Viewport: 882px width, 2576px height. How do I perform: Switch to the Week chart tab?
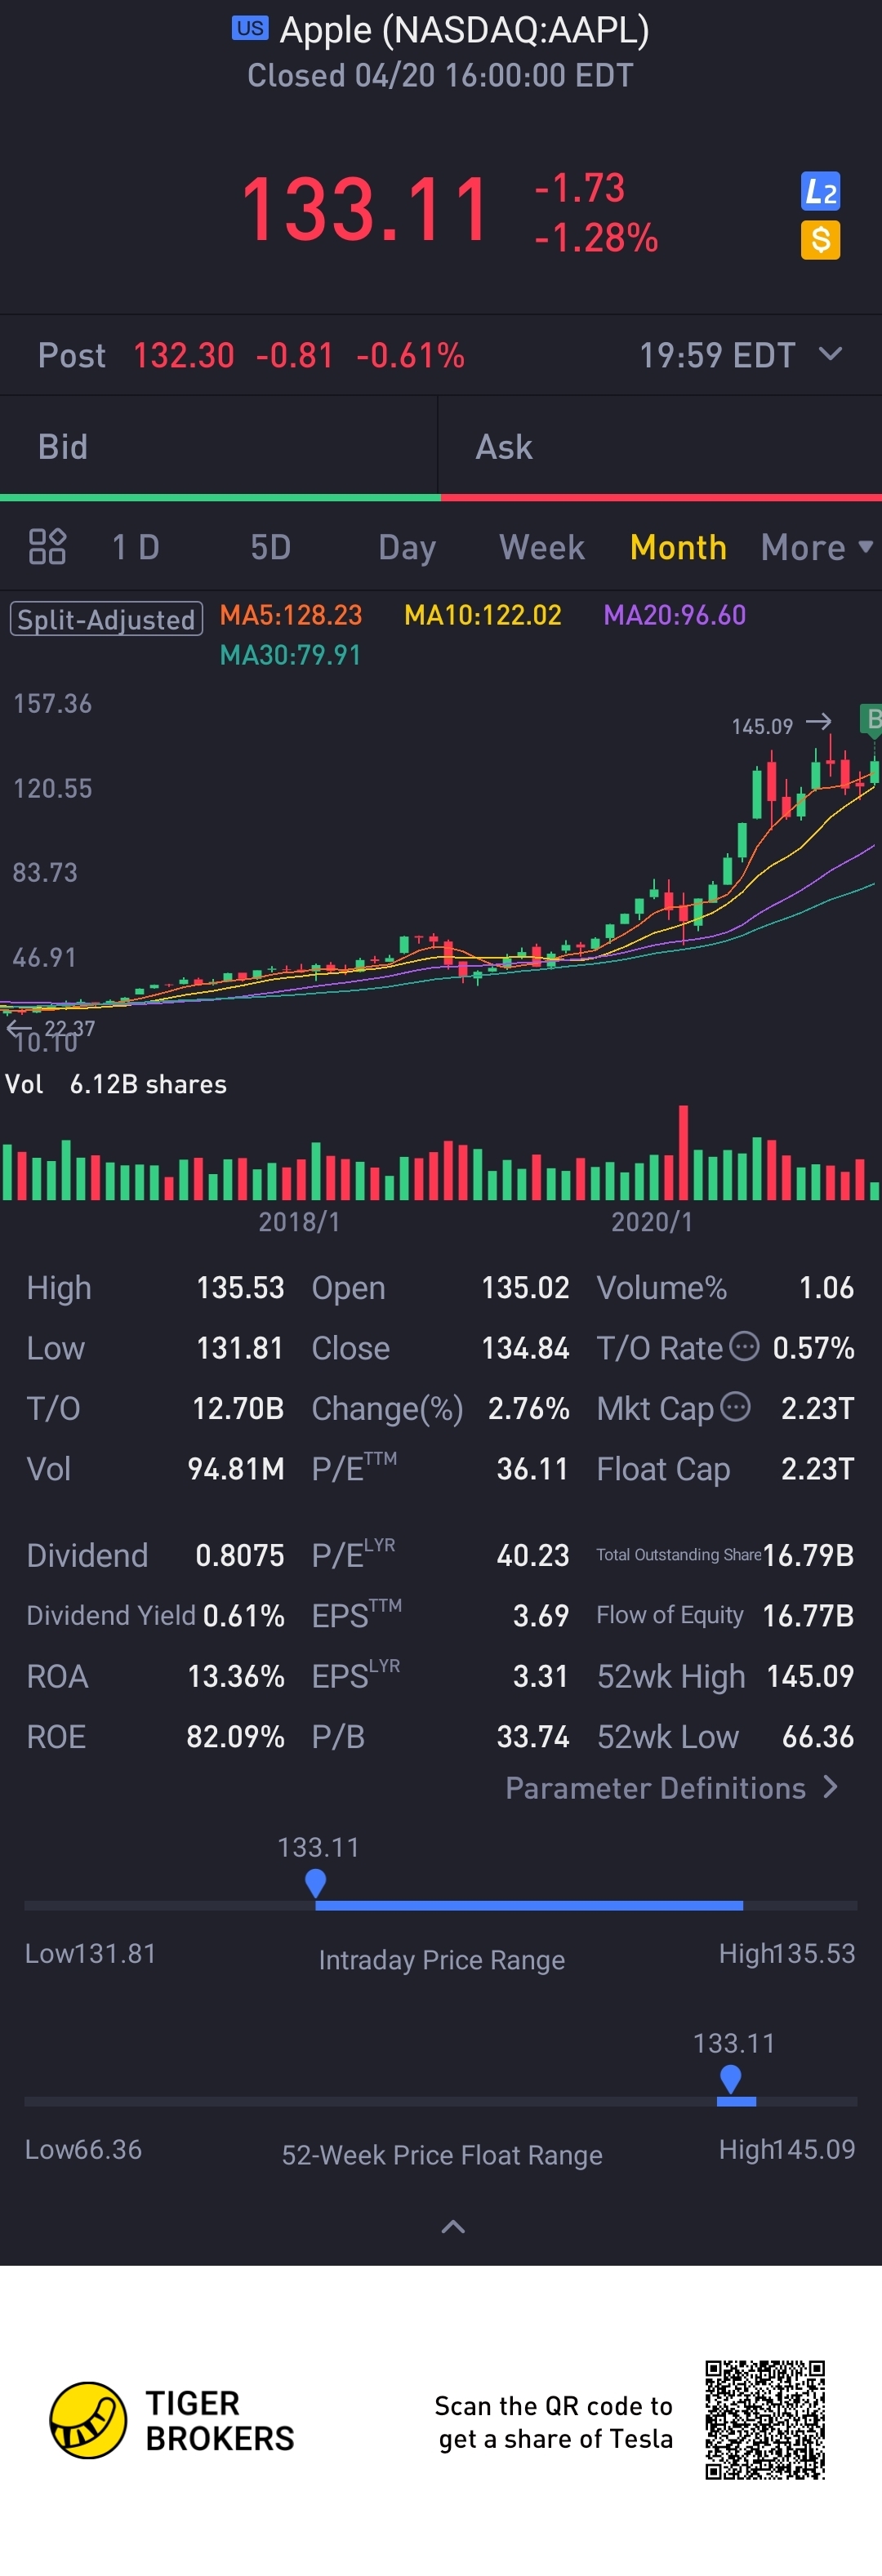pos(542,547)
